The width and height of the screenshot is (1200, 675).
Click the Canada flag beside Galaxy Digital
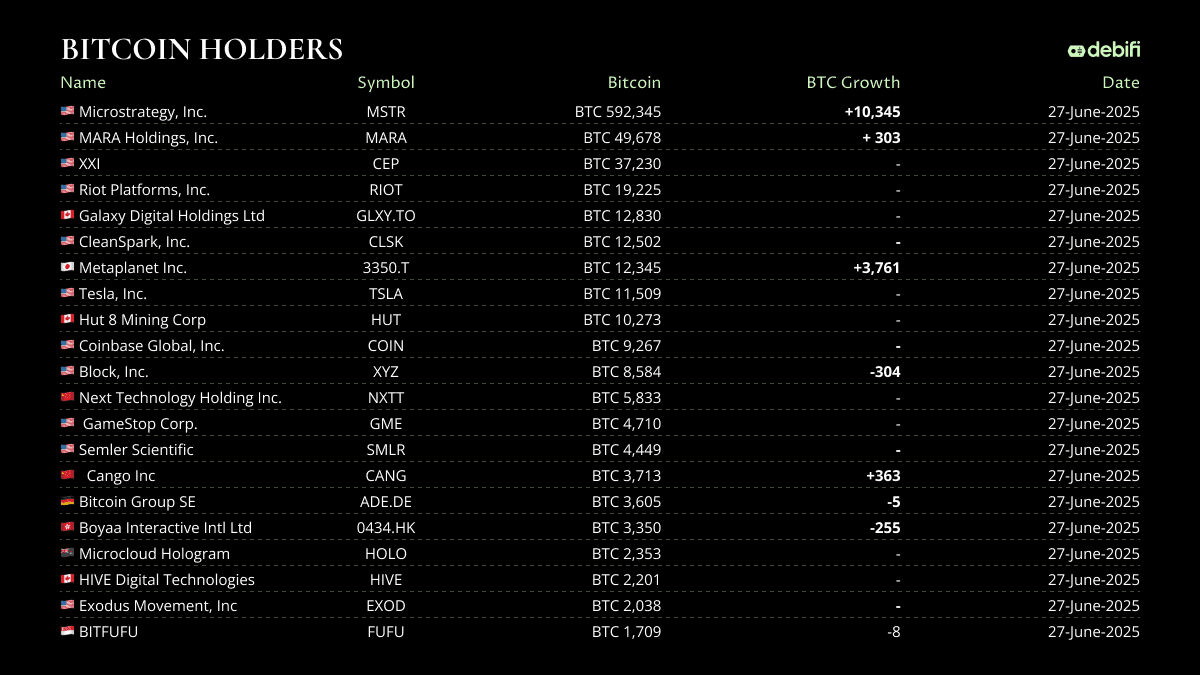coord(67,216)
